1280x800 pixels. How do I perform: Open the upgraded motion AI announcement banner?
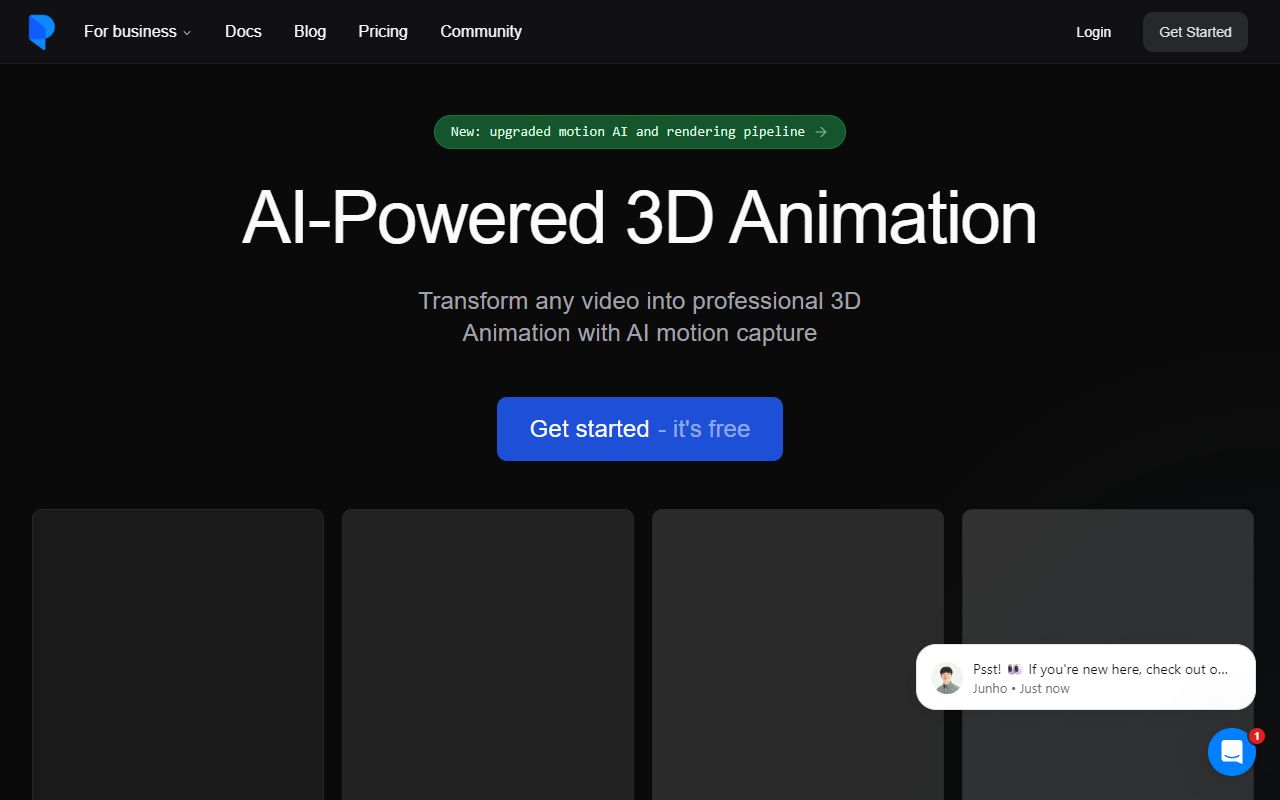[x=628, y=131]
